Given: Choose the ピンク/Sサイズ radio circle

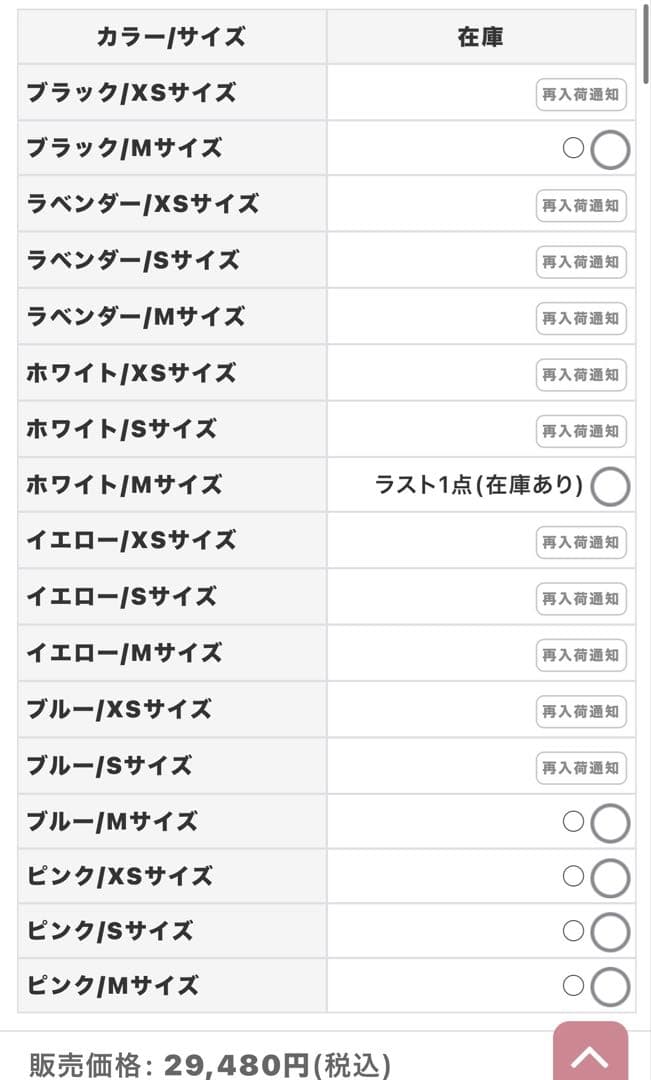Looking at the screenshot, I should click(x=610, y=932).
